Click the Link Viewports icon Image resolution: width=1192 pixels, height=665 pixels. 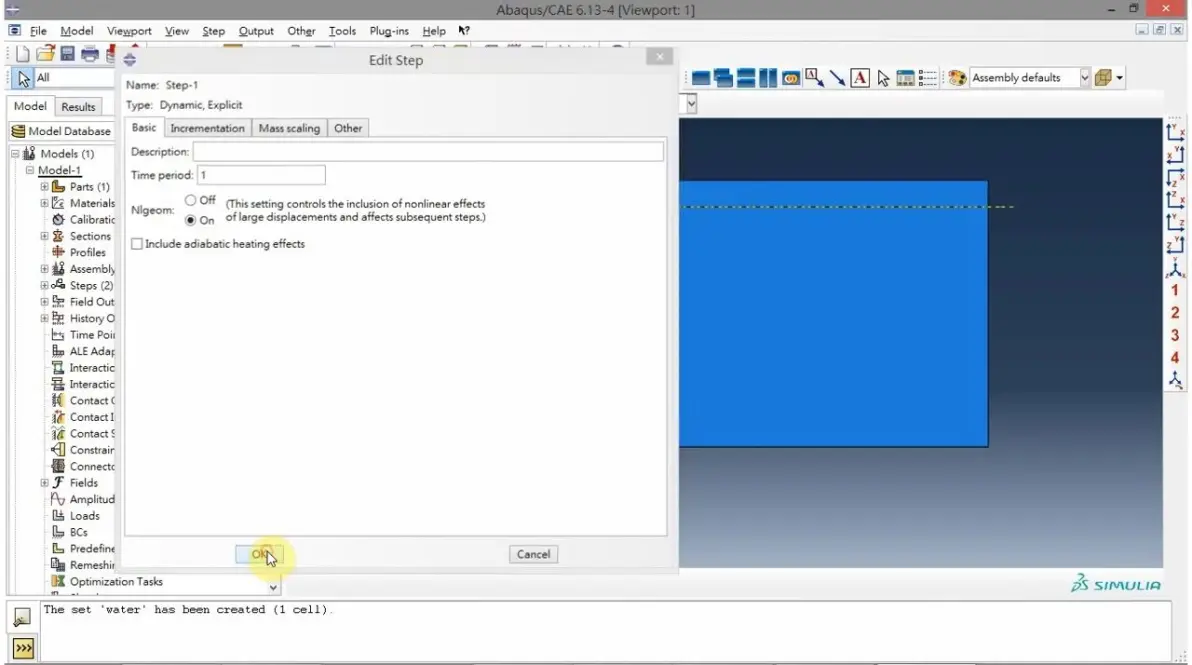[791, 78]
